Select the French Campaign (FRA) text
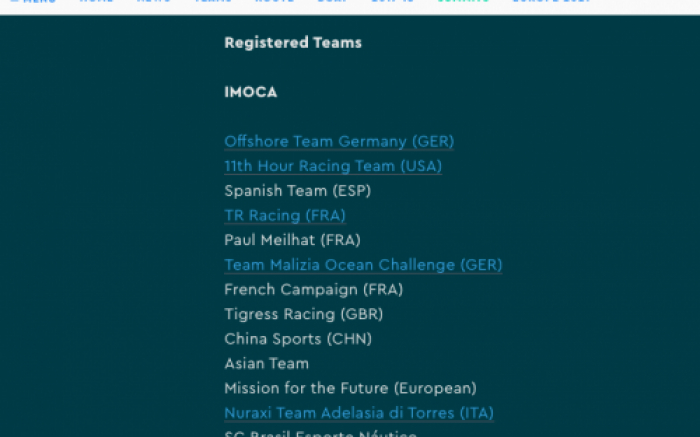Screen dimensions: 700x437 tap(313, 290)
